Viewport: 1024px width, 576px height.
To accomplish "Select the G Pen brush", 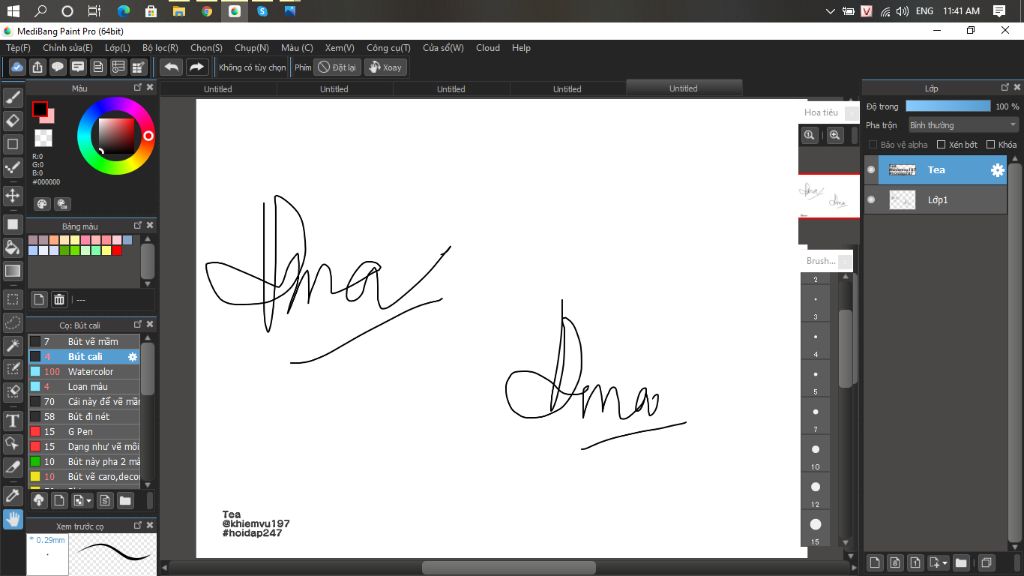I will [84, 432].
